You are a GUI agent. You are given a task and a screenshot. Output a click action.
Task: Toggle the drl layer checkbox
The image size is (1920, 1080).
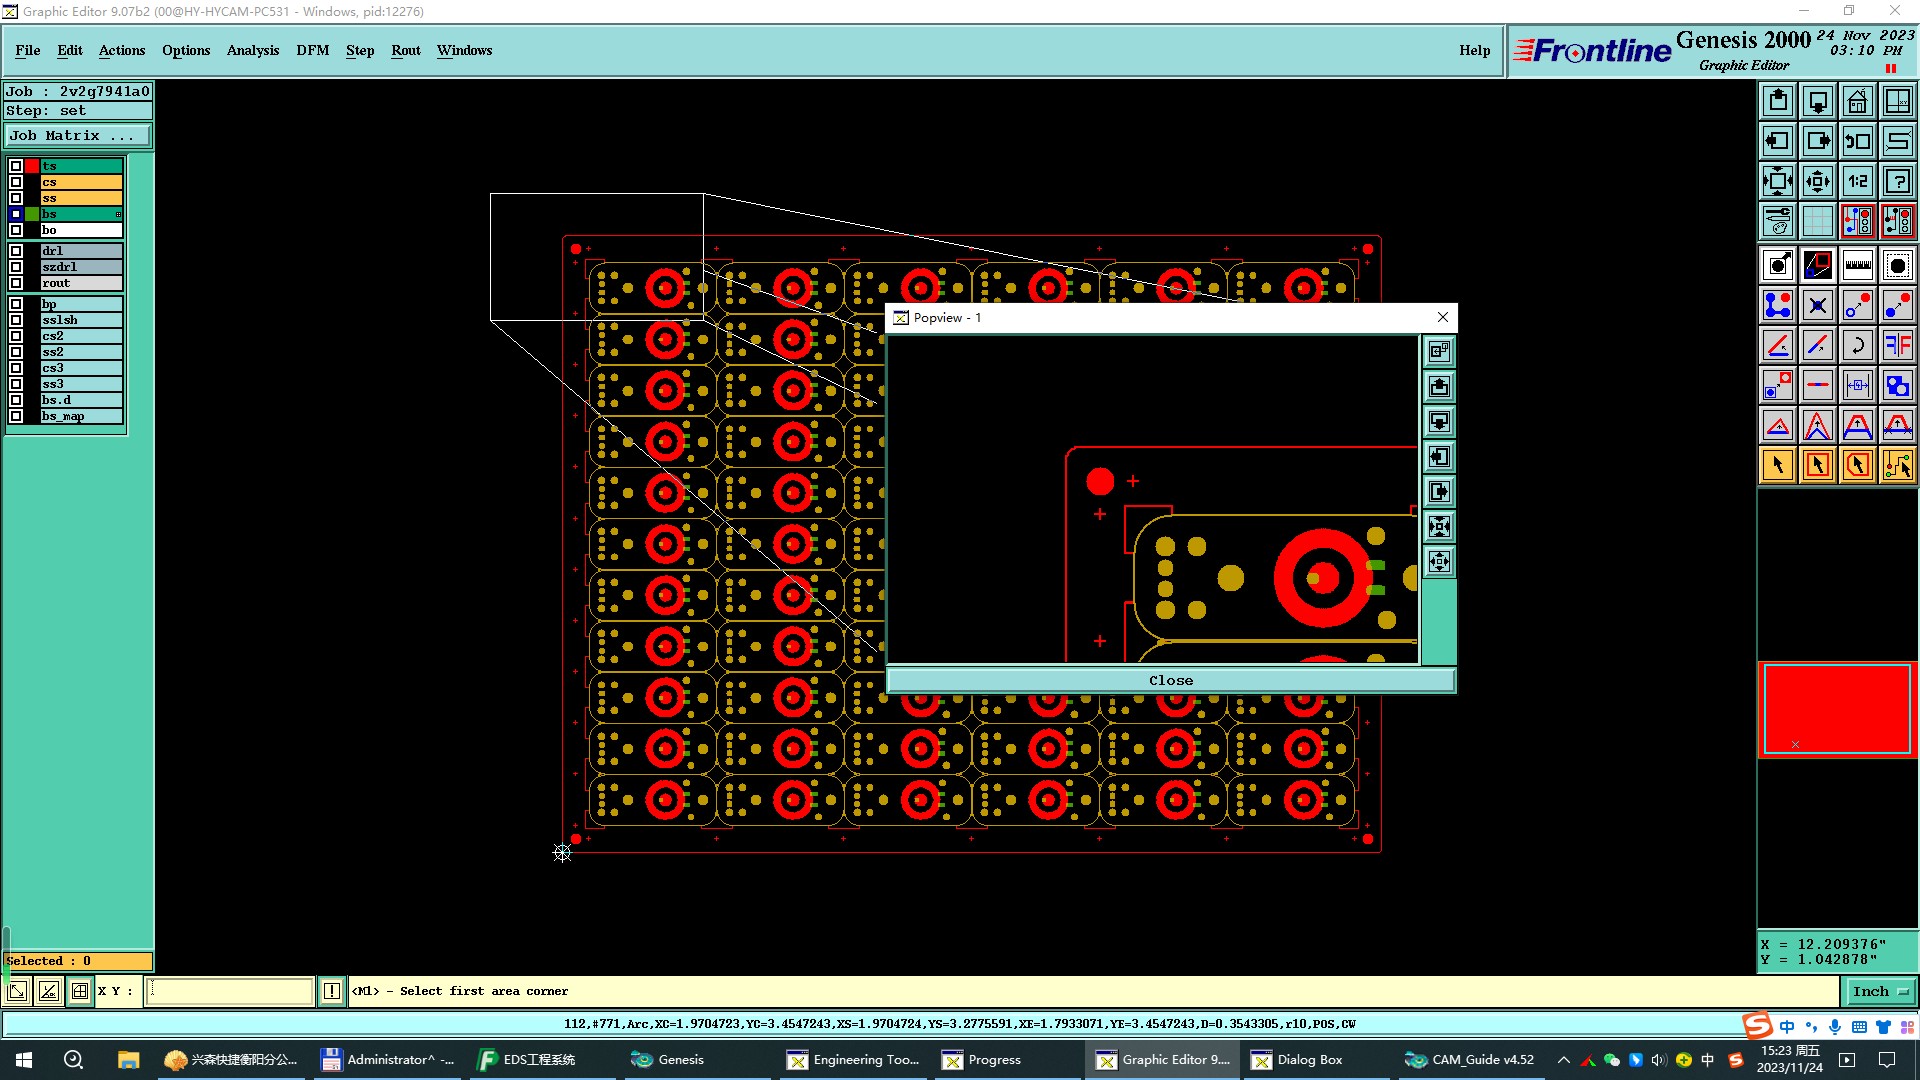[16, 251]
